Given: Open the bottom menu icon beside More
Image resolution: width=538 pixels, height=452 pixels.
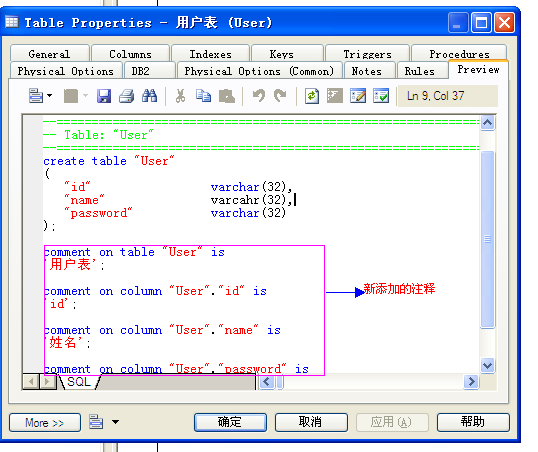Looking at the screenshot, I should (x=96, y=421).
